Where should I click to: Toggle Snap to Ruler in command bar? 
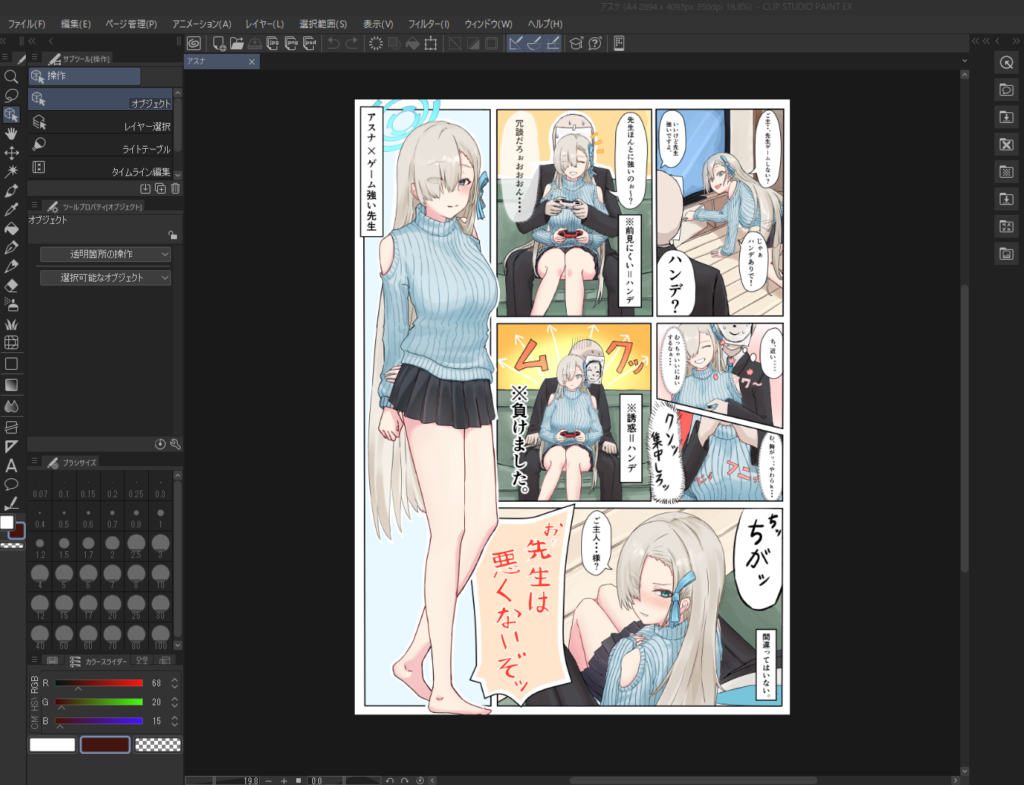(515, 44)
